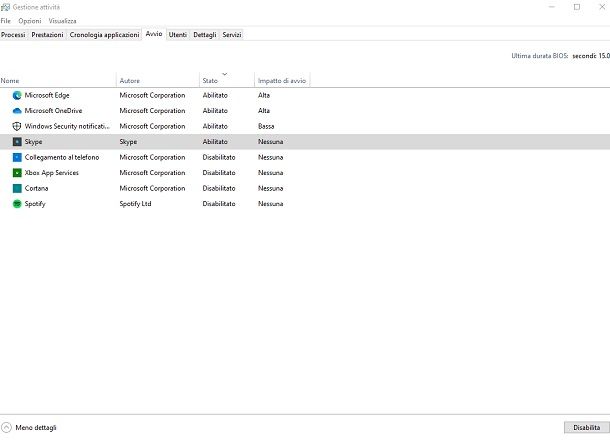Maximize the Gestione attività window

(577, 7)
